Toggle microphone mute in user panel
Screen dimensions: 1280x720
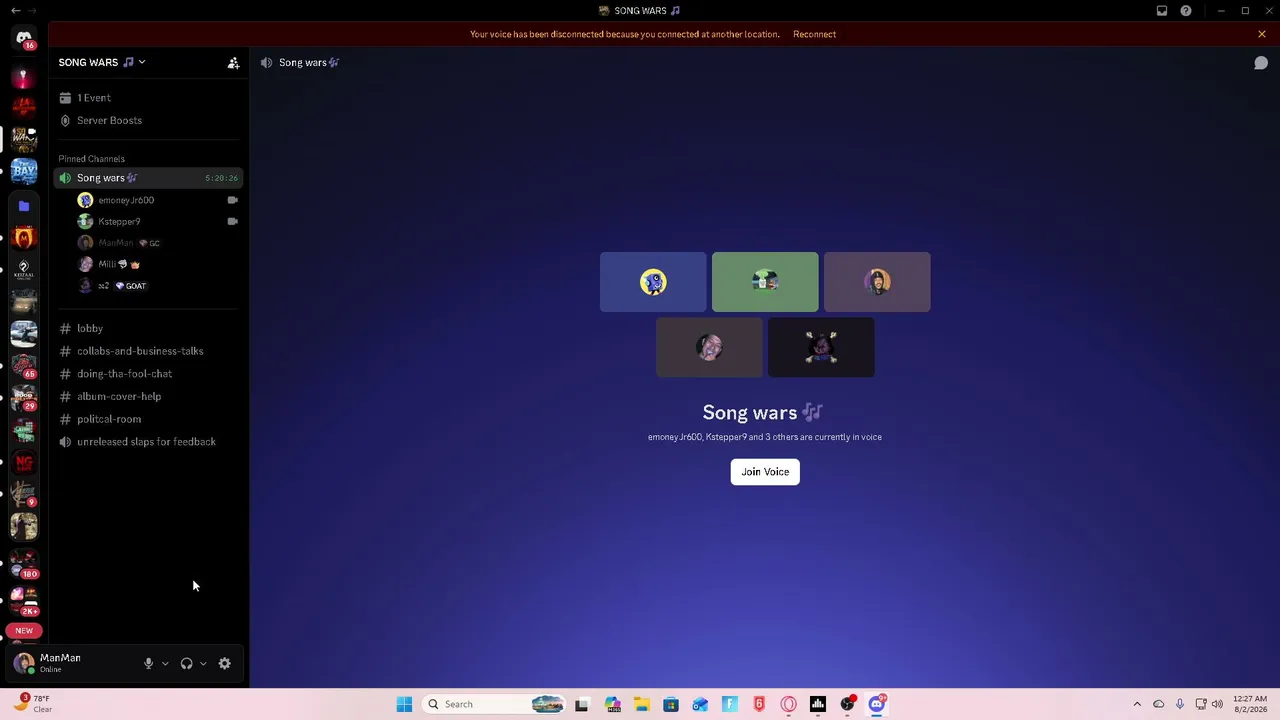[148, 664]
